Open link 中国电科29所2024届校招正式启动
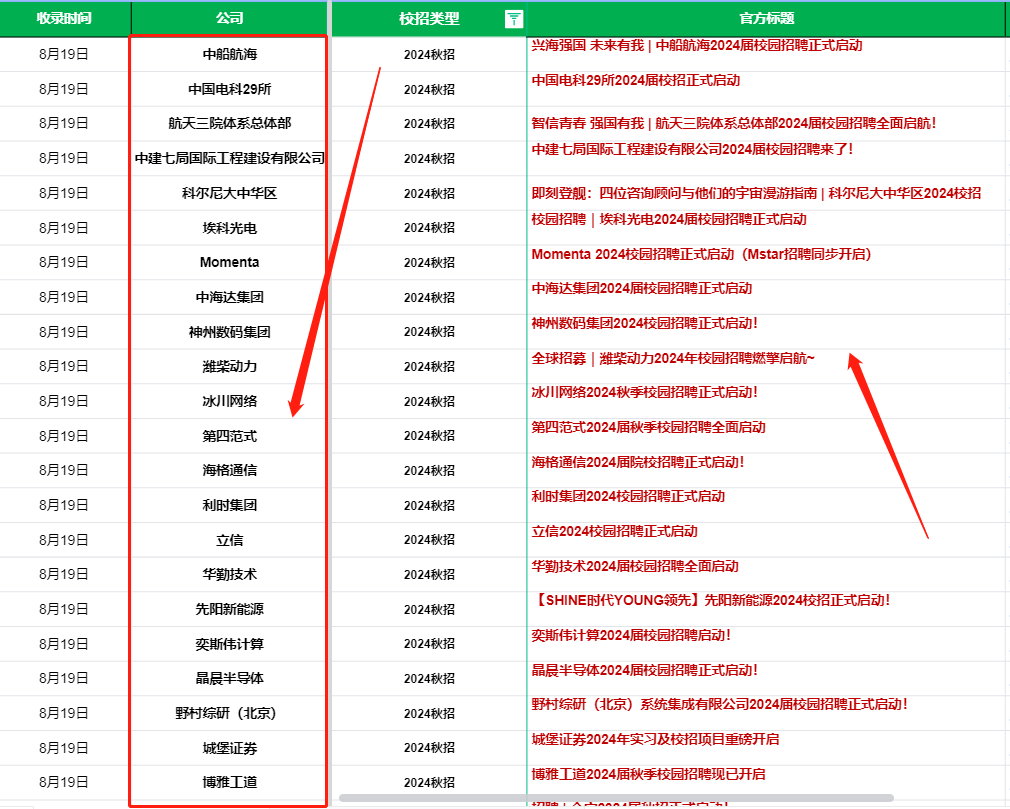Screen dimensions: 1010x809 (x=636, y=81)
